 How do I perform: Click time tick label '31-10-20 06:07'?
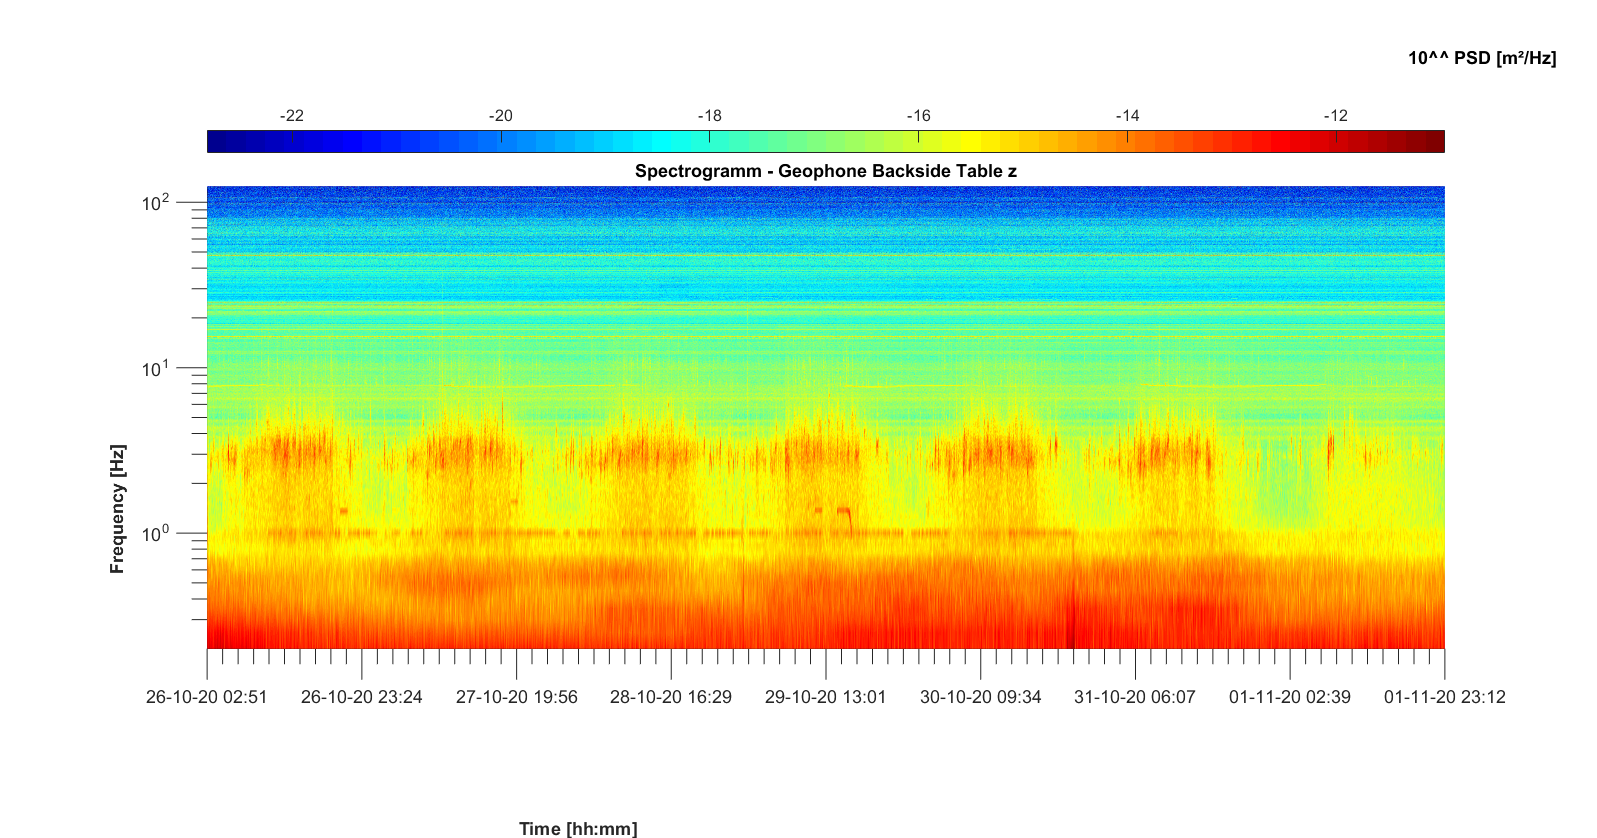pos(1134,697)
